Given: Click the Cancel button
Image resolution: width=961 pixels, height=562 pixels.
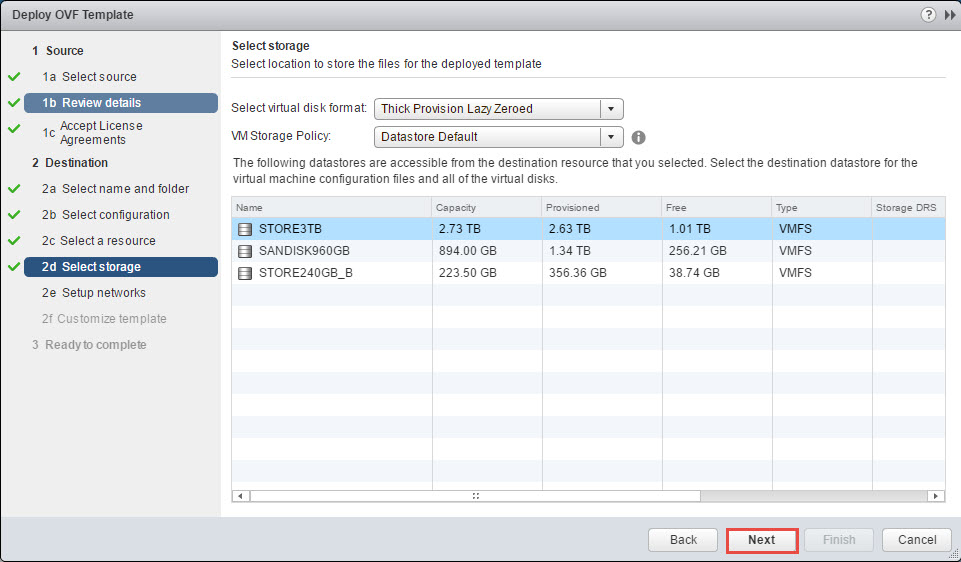Looking at the screenshot, I should point(917,540).
